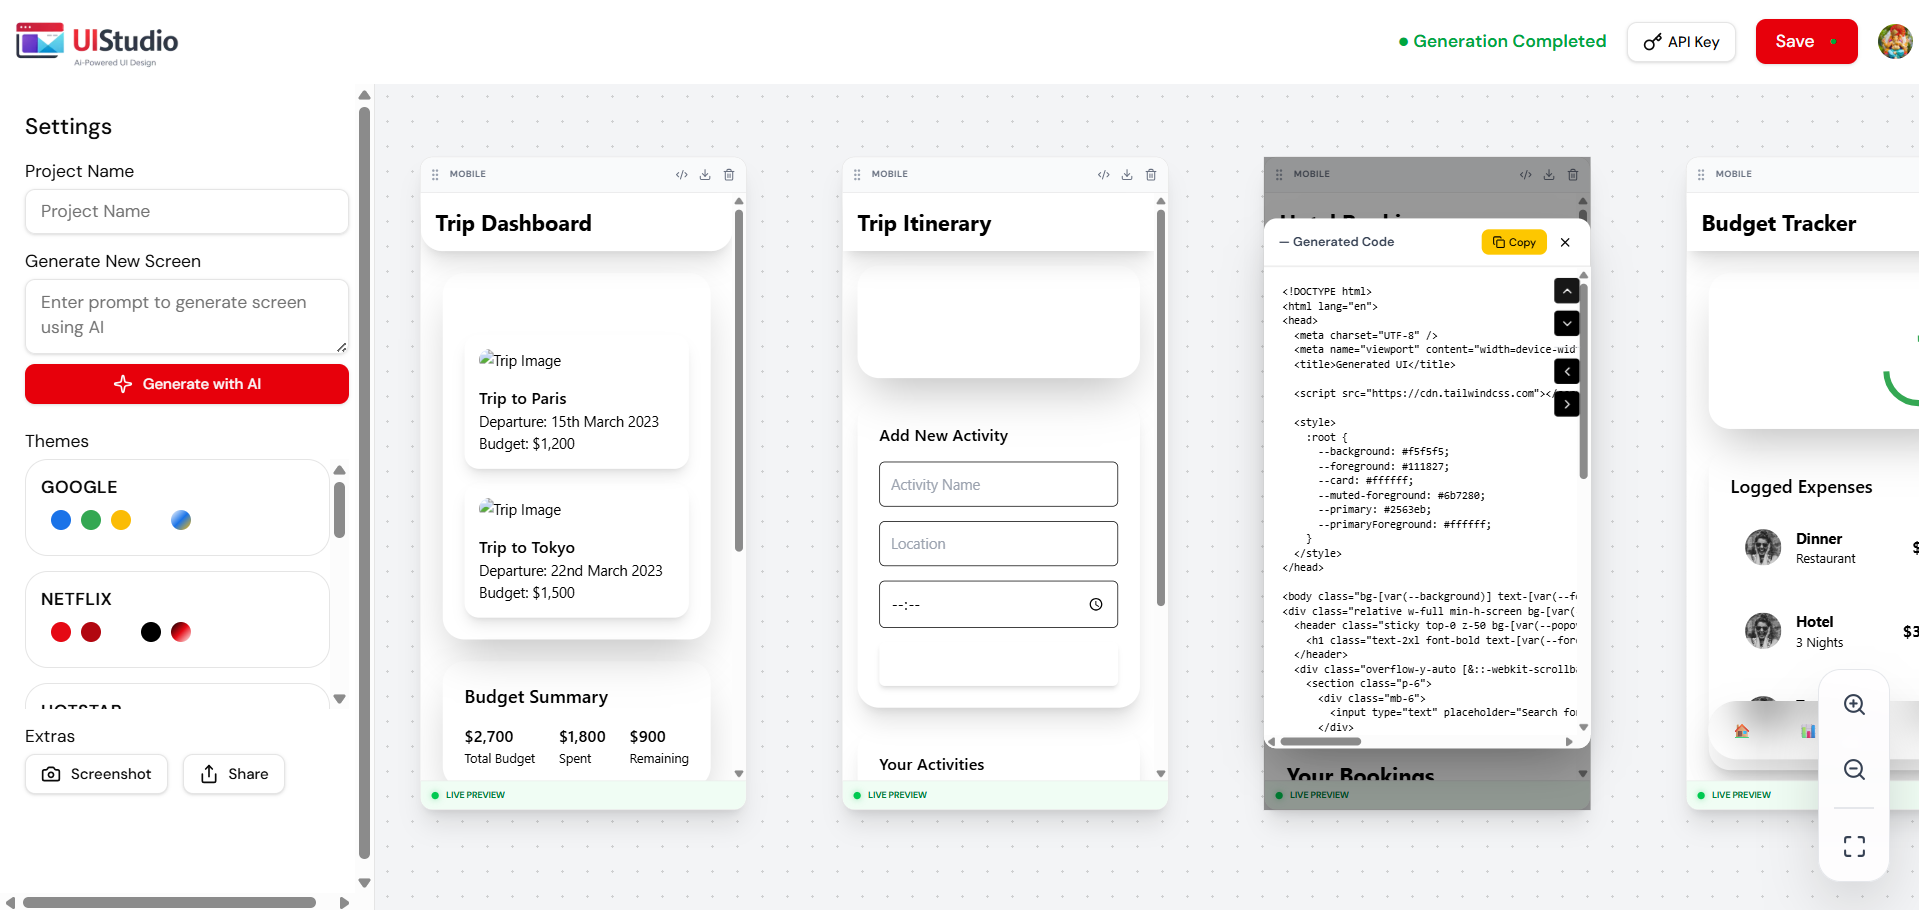The width and height of the screenshot is (1919, 910).
Task: Download the Trip Dashboard screen
Action: click(705, 174)
